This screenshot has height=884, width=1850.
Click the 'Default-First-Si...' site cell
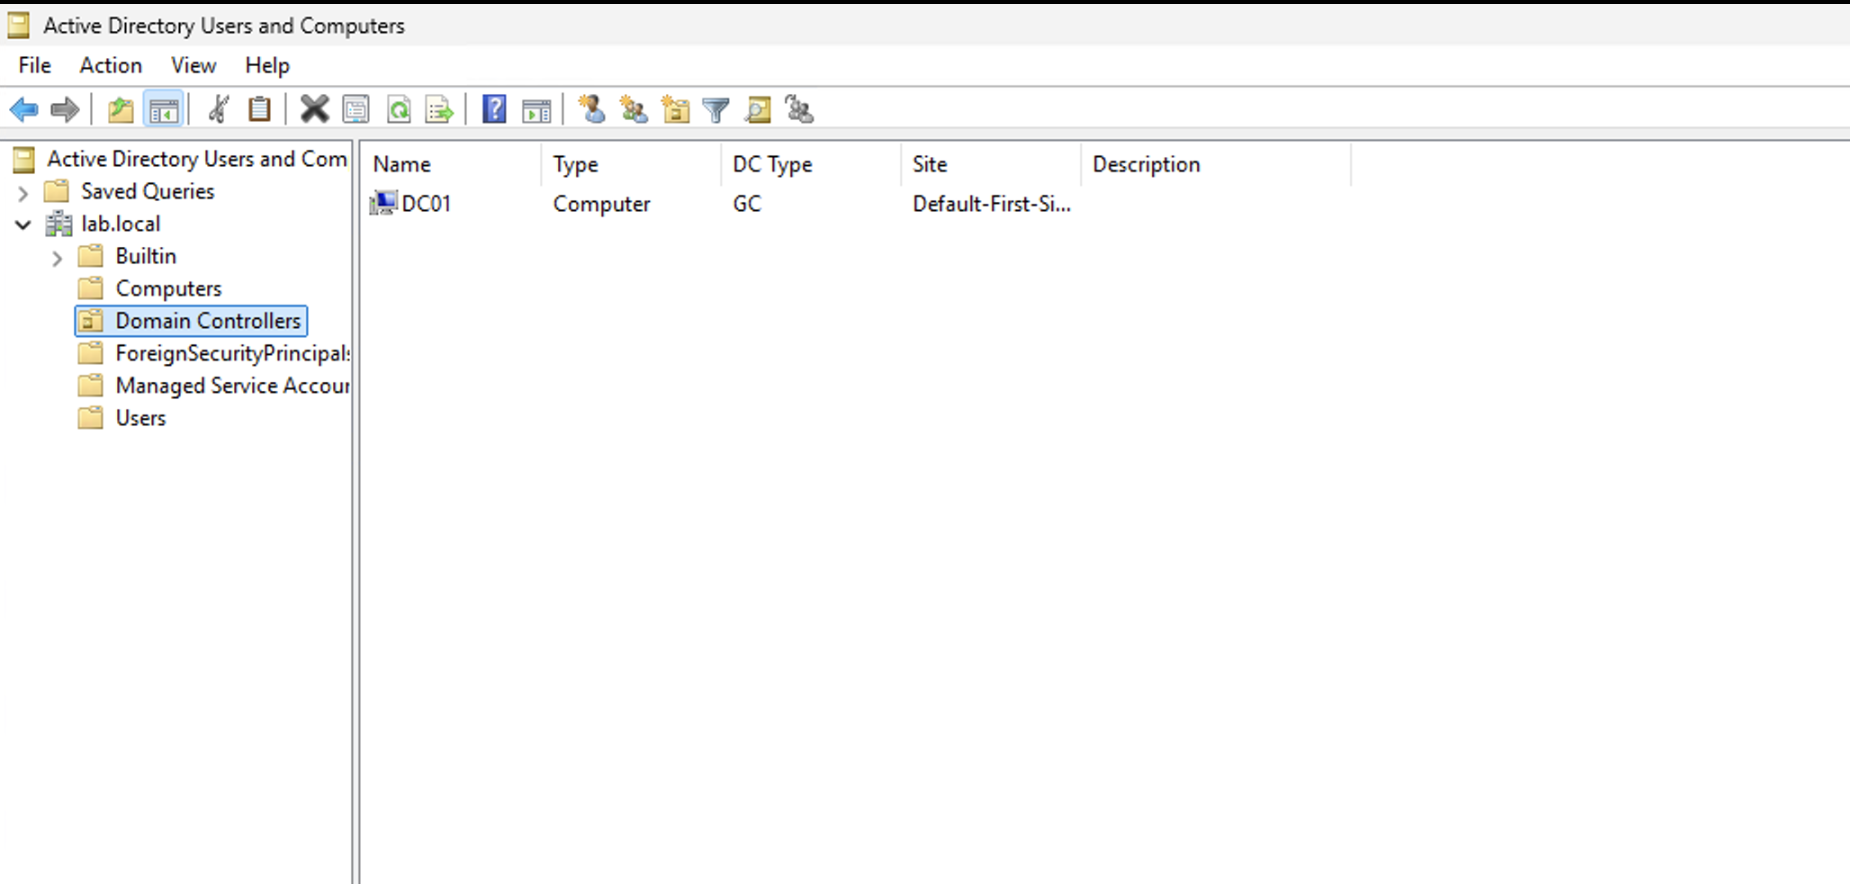pyautogui.click(x=991, y=204)
